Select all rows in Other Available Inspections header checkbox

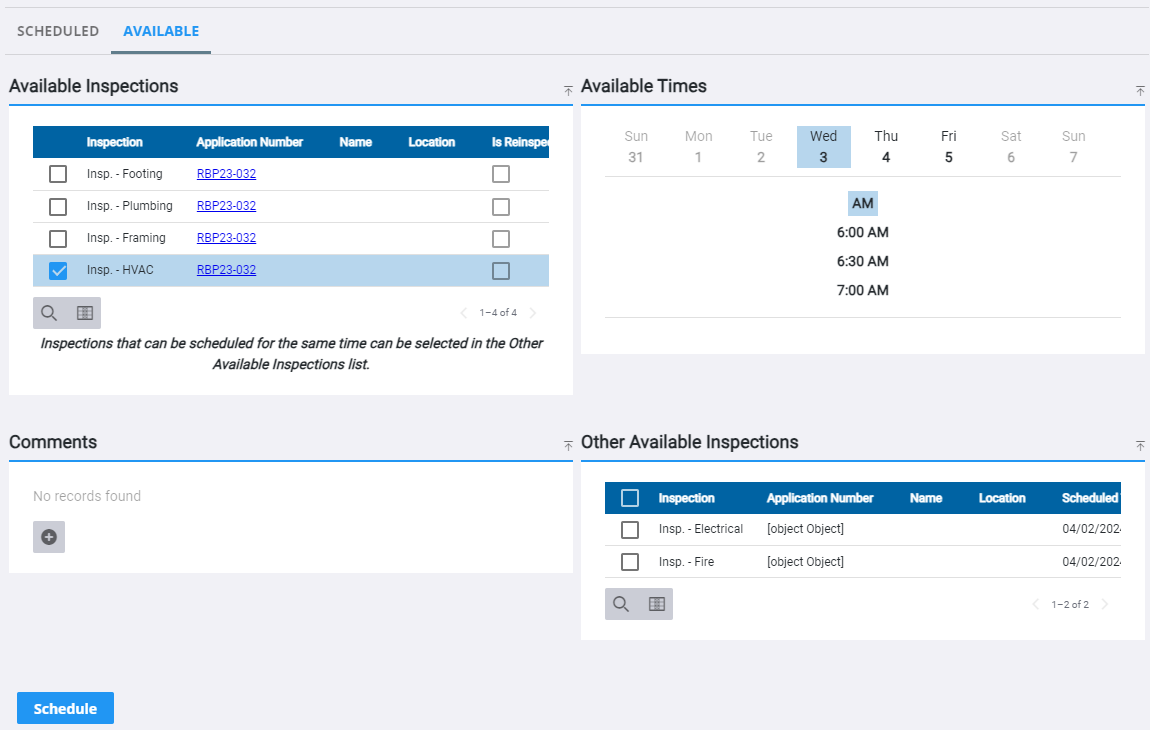[630, 497]
